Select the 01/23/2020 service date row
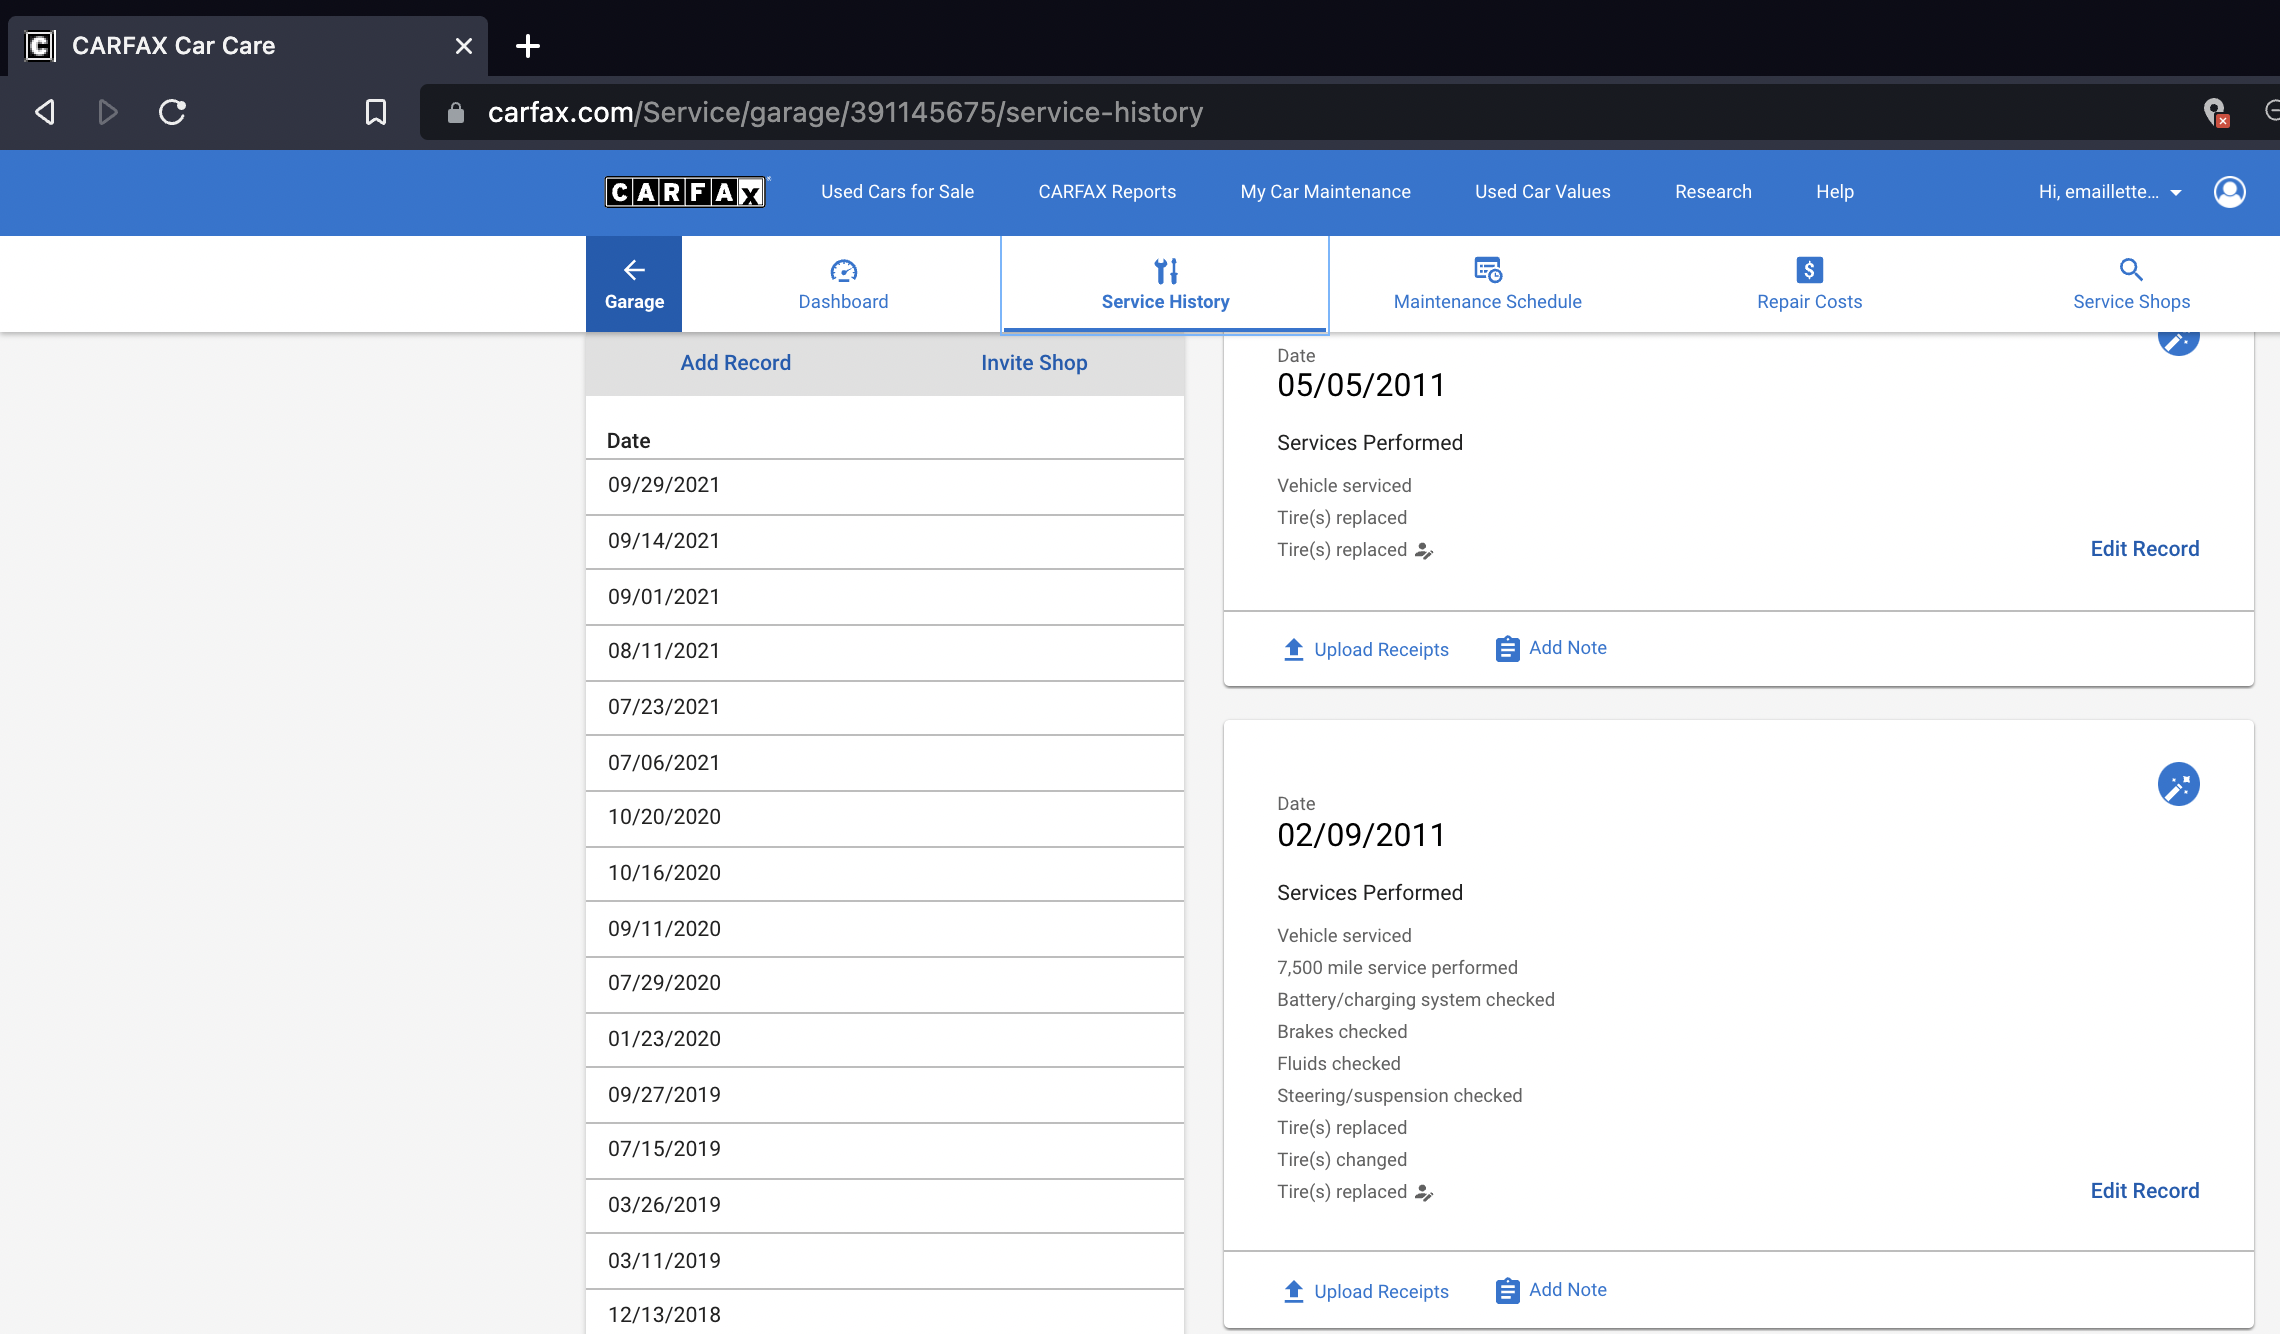Image resolution: width=2280 pixels, height=1334 pixels. [x=885, y=1040]
